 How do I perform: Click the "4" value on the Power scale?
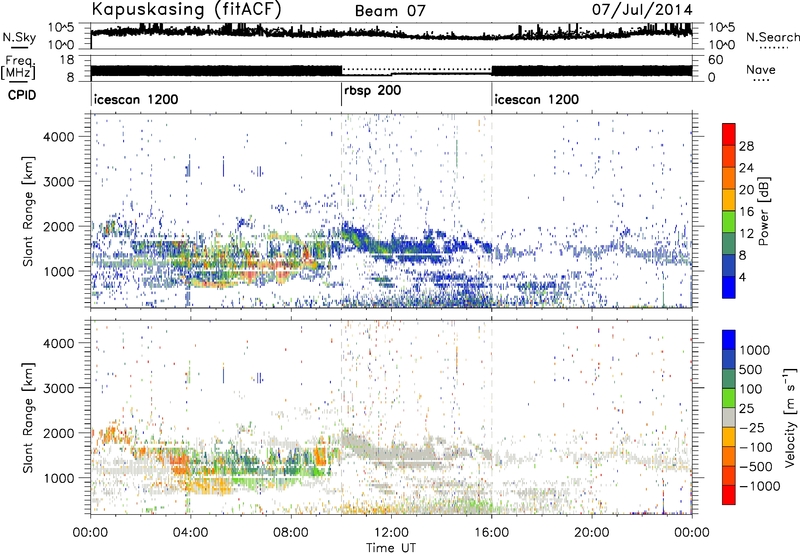click(x=742, y=277)
